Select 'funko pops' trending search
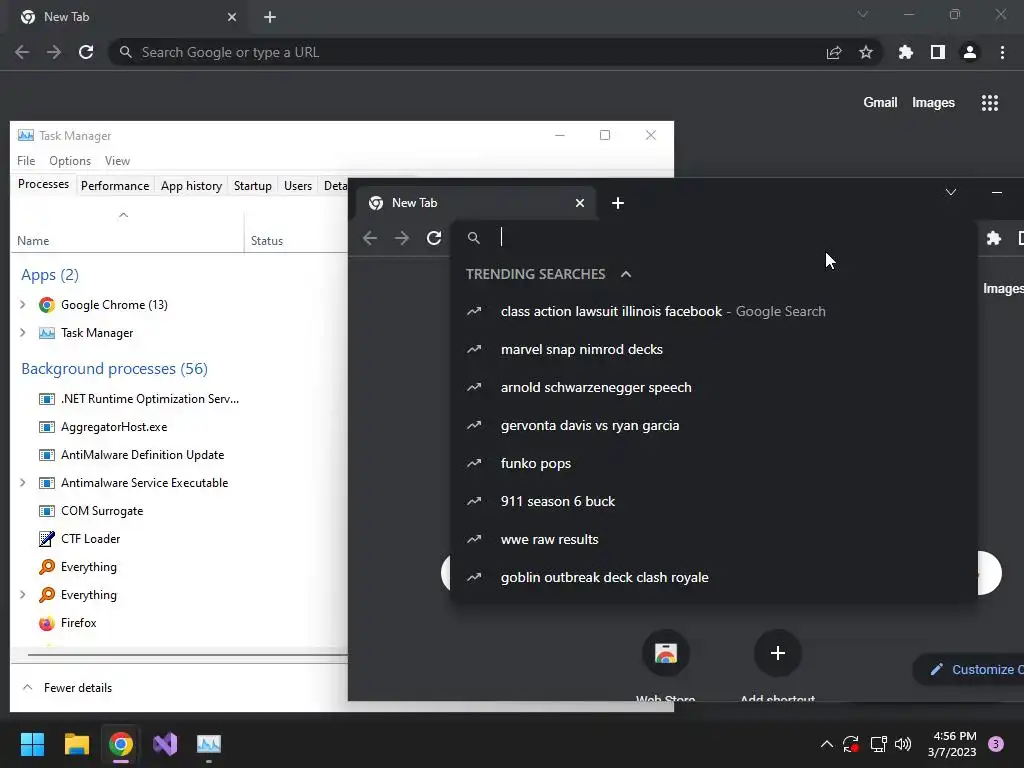This screenshot has height=768, width=1024. coord(714,463)
